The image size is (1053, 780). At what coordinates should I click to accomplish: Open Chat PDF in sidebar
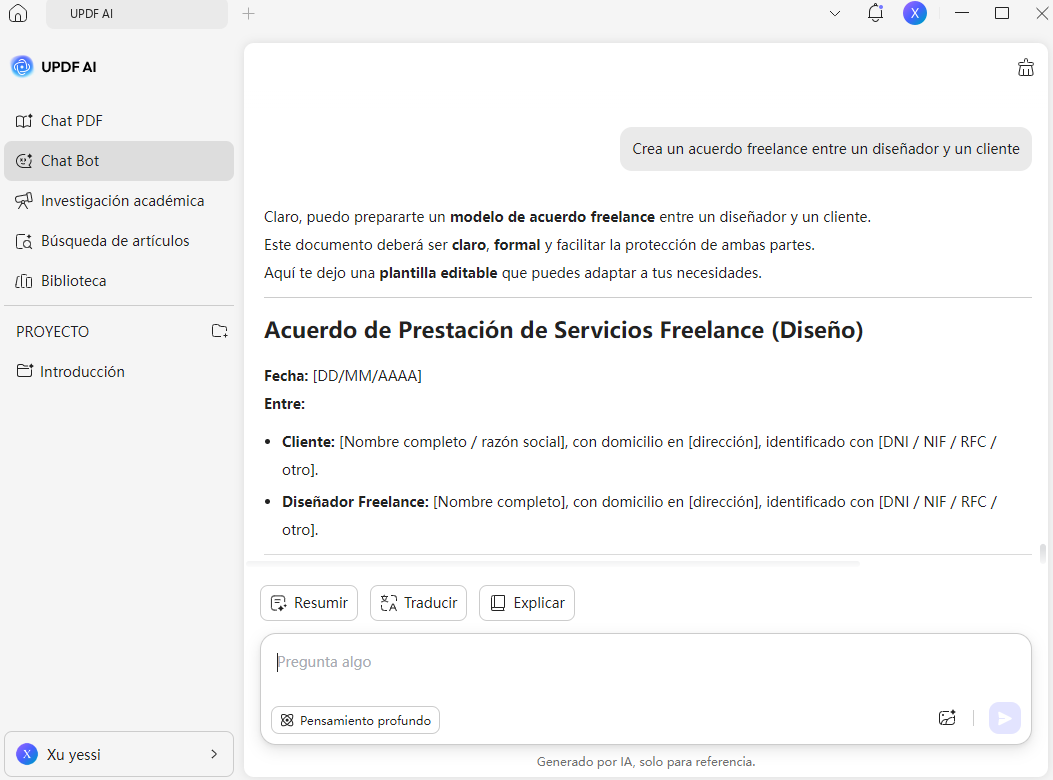click(x=119, y=121)
